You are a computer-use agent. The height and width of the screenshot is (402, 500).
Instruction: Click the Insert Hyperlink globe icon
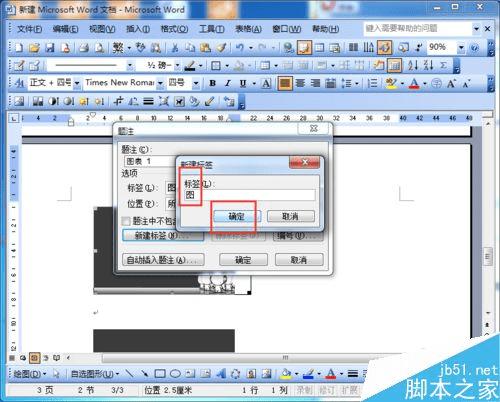288,48
